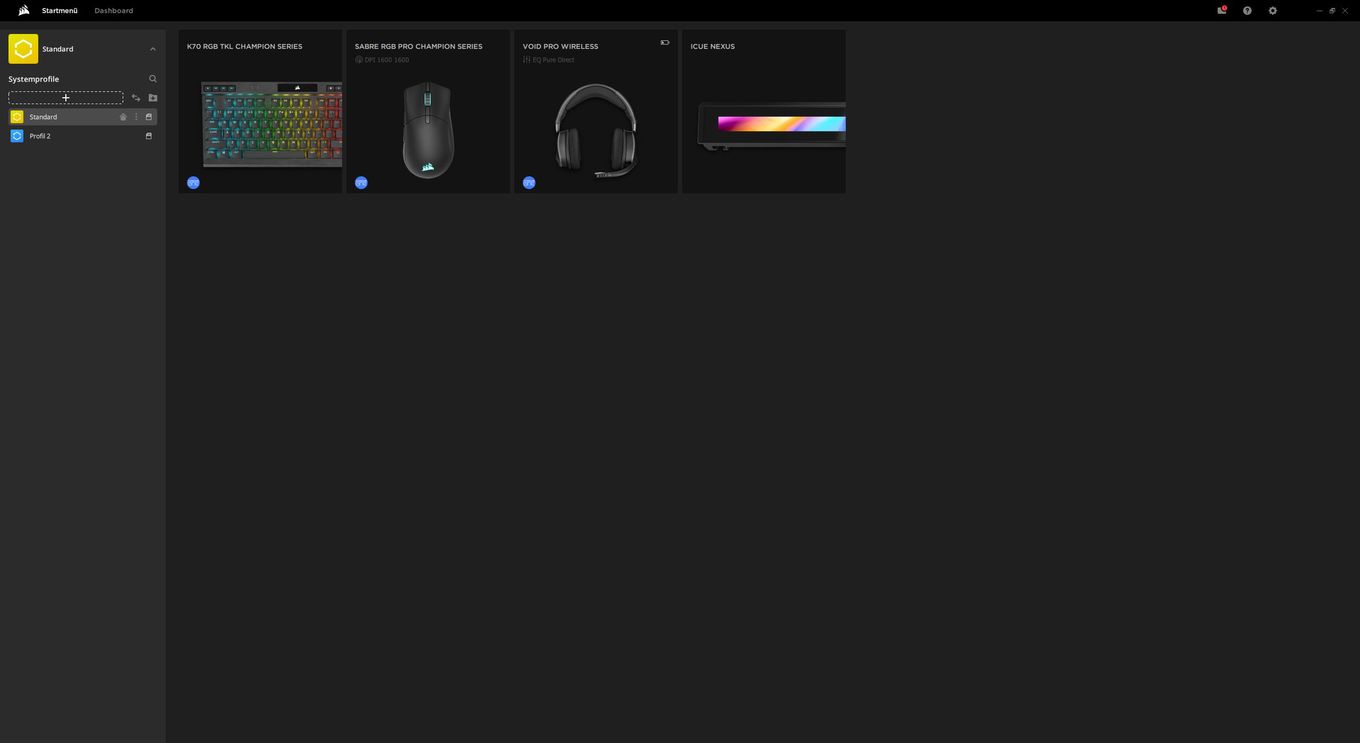Viewport: 1360px width, 743px height.
Task: Create a new profile folder
Action: [x=153, y=98]
